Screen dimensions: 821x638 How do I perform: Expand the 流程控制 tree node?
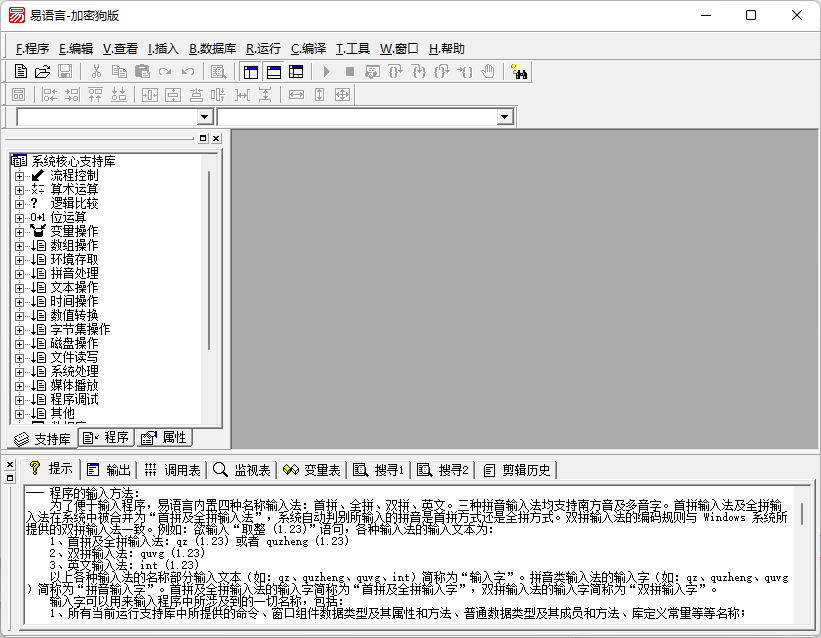pyautogui.click(x=19, y=175)
